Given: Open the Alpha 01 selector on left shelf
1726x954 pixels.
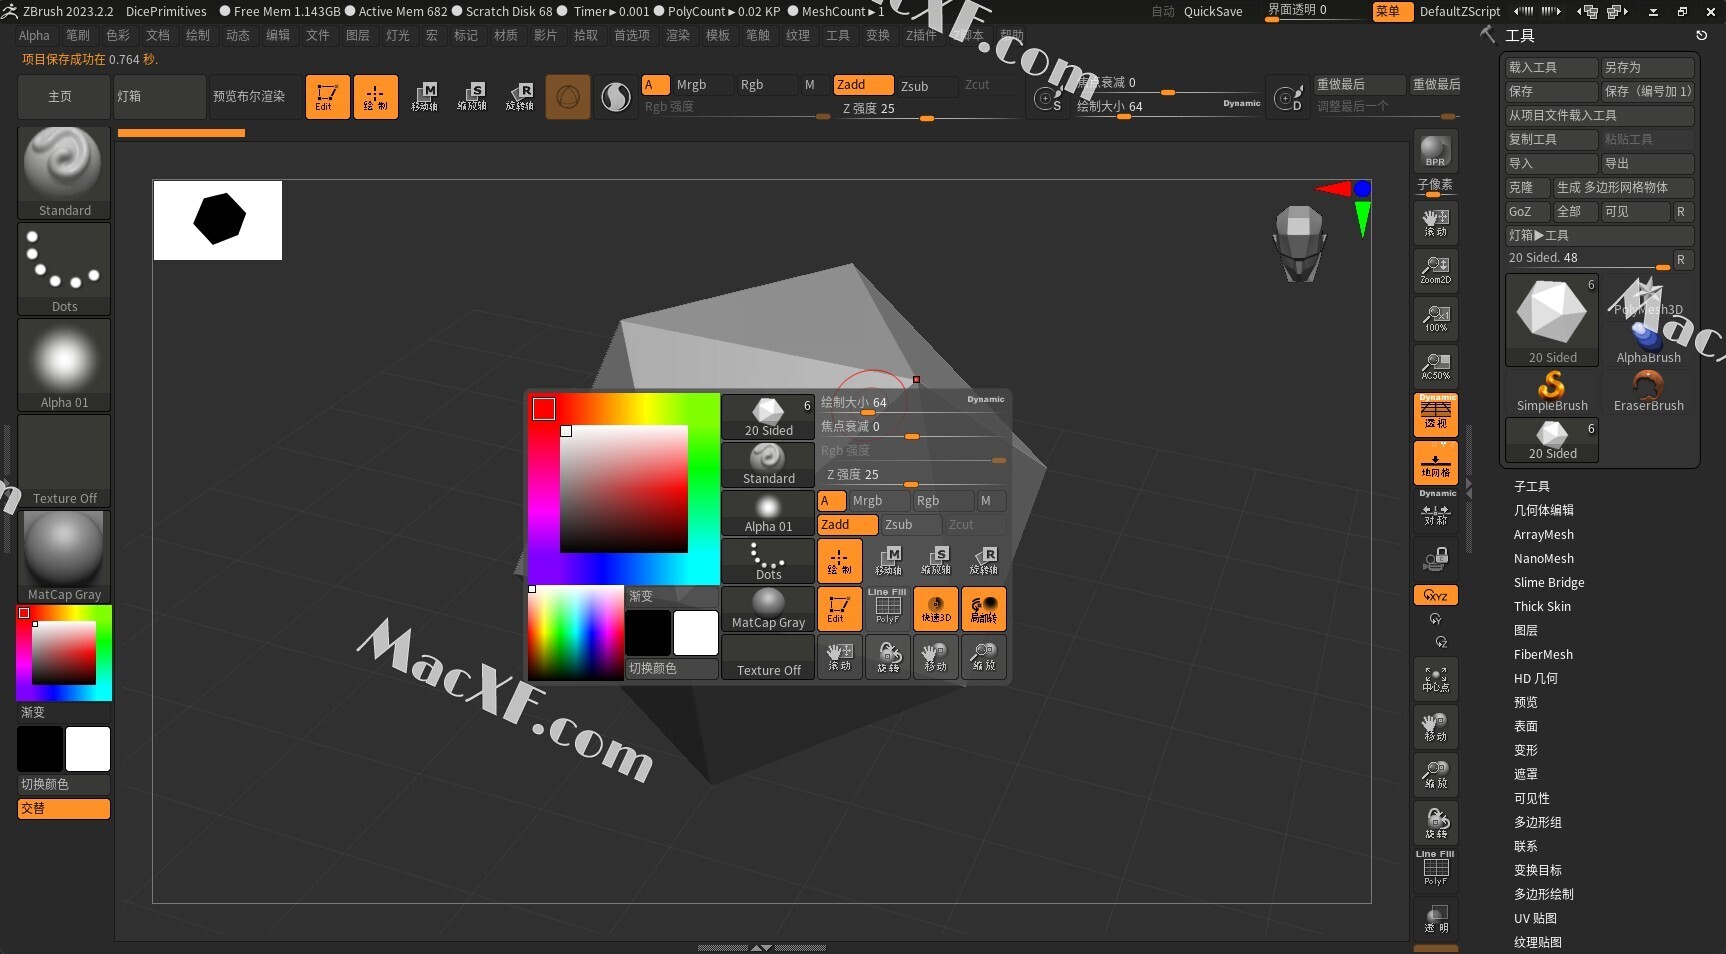Looking at the screenshot, I should (x=64, y=364).
